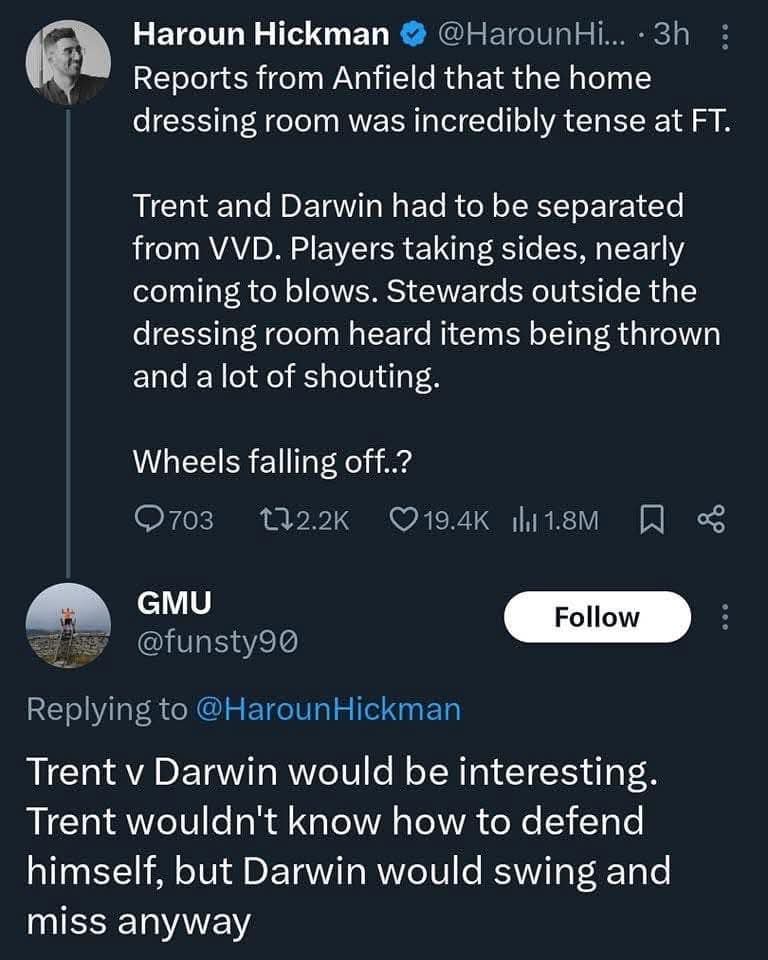768x960 pixels.
Task: Like the tweet via the heart icon
Action: coord(401,519)
